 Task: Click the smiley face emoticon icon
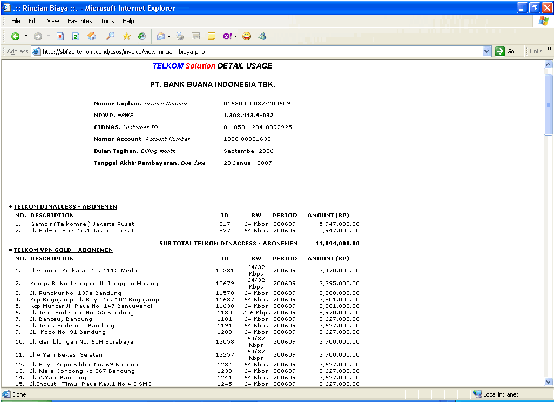coord(247,36)
